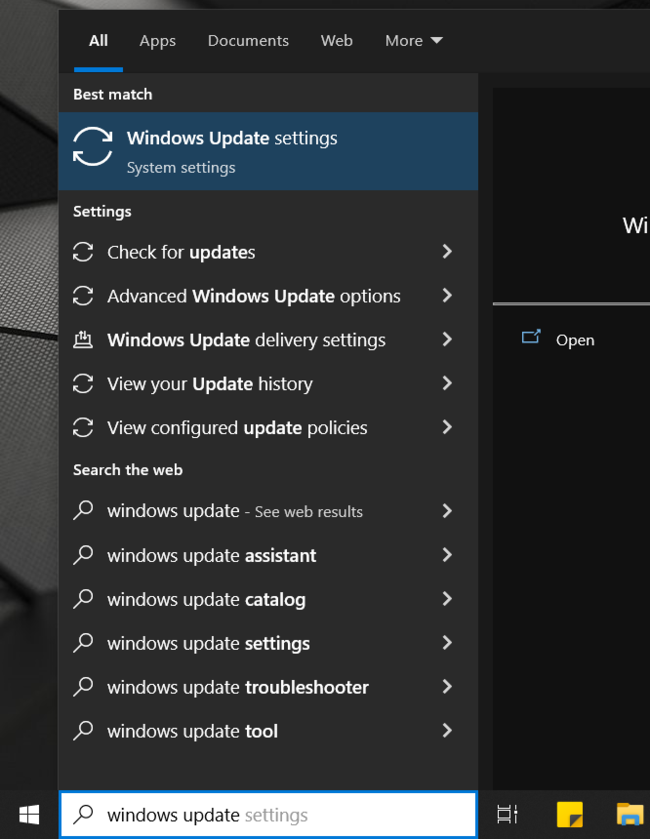
Task: Expand windows update settings web suggestion arrow
Action: (447, 643)
